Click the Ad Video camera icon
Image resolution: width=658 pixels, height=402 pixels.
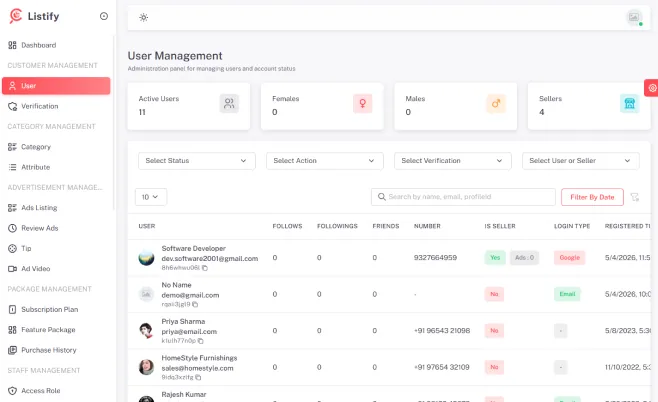(12, 269)
